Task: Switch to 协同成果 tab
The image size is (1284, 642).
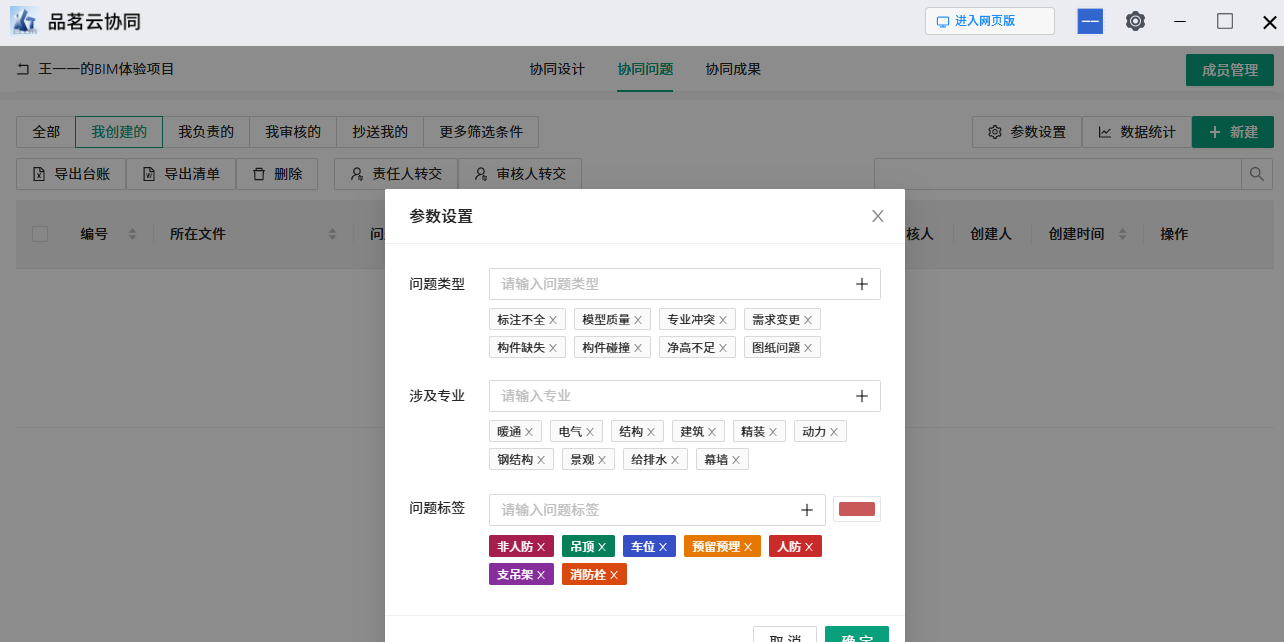Action: pos(733,70)
